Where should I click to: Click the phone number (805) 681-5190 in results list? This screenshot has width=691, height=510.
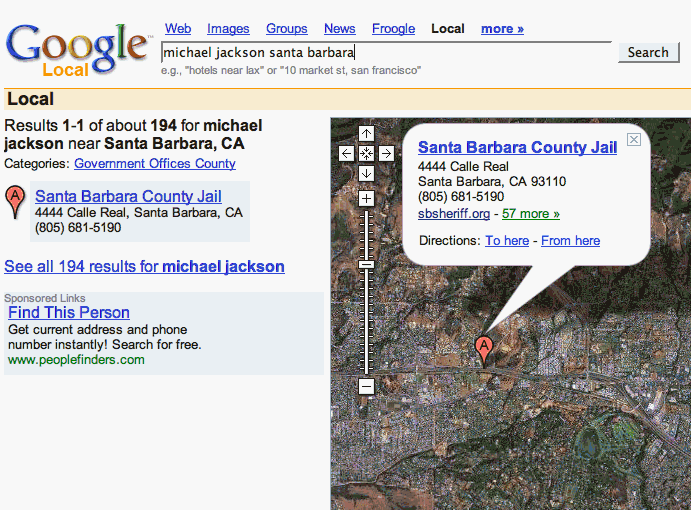pos(78,227)
